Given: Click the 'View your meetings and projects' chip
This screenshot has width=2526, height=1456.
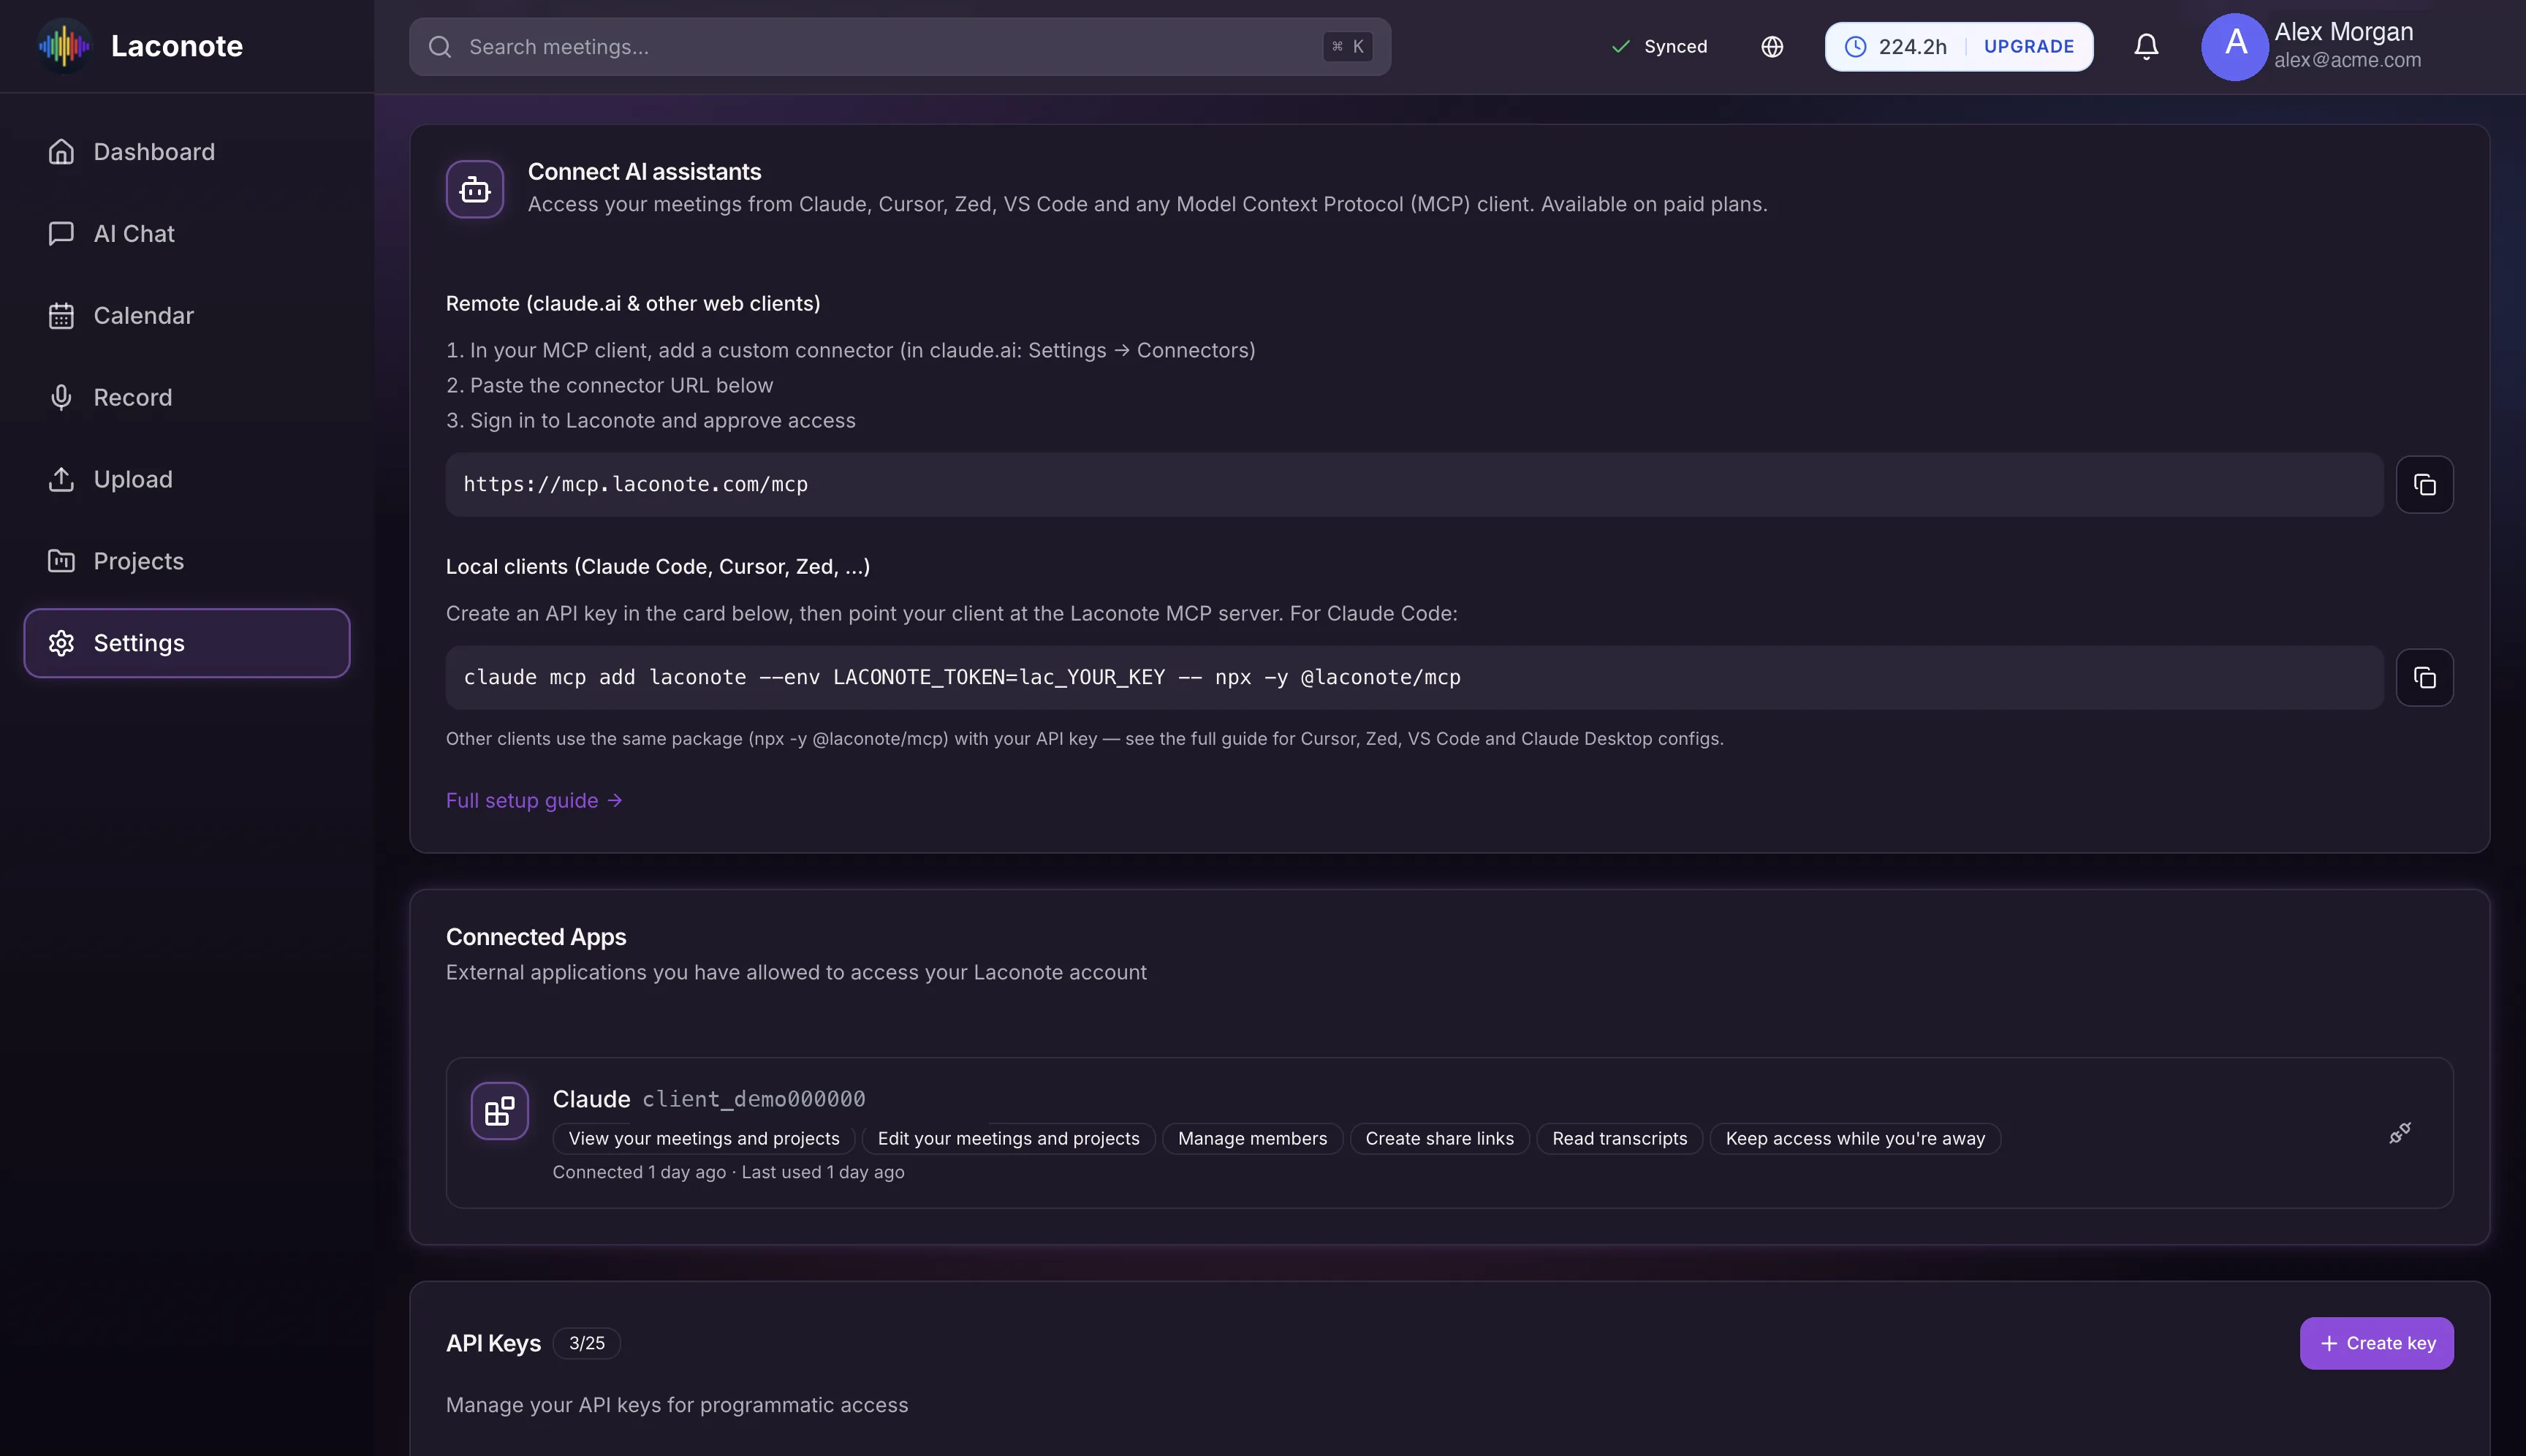Looking at the screenshot, I should [704, 1139].
